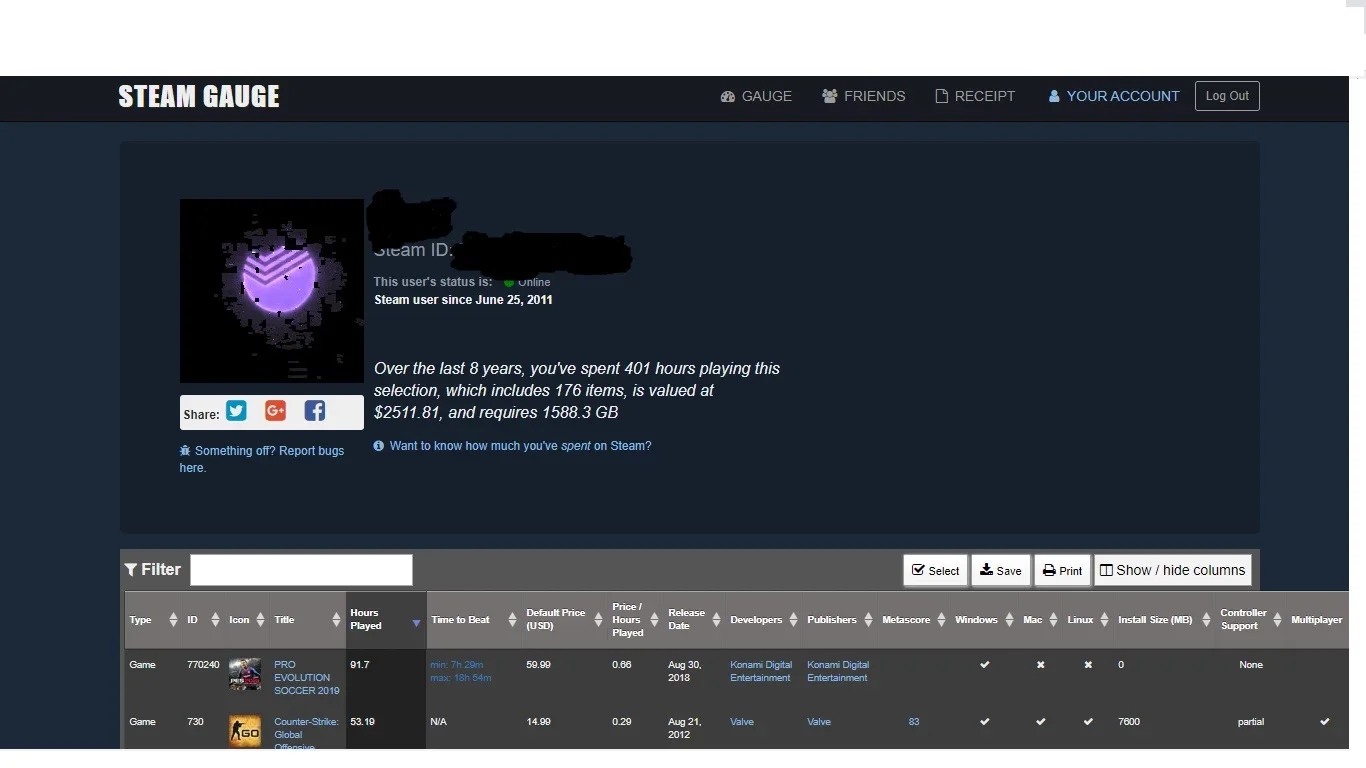Sort by Hours Played column header
The width and height of the screenshot is (1366, 768).
click(x=386, y=620)
